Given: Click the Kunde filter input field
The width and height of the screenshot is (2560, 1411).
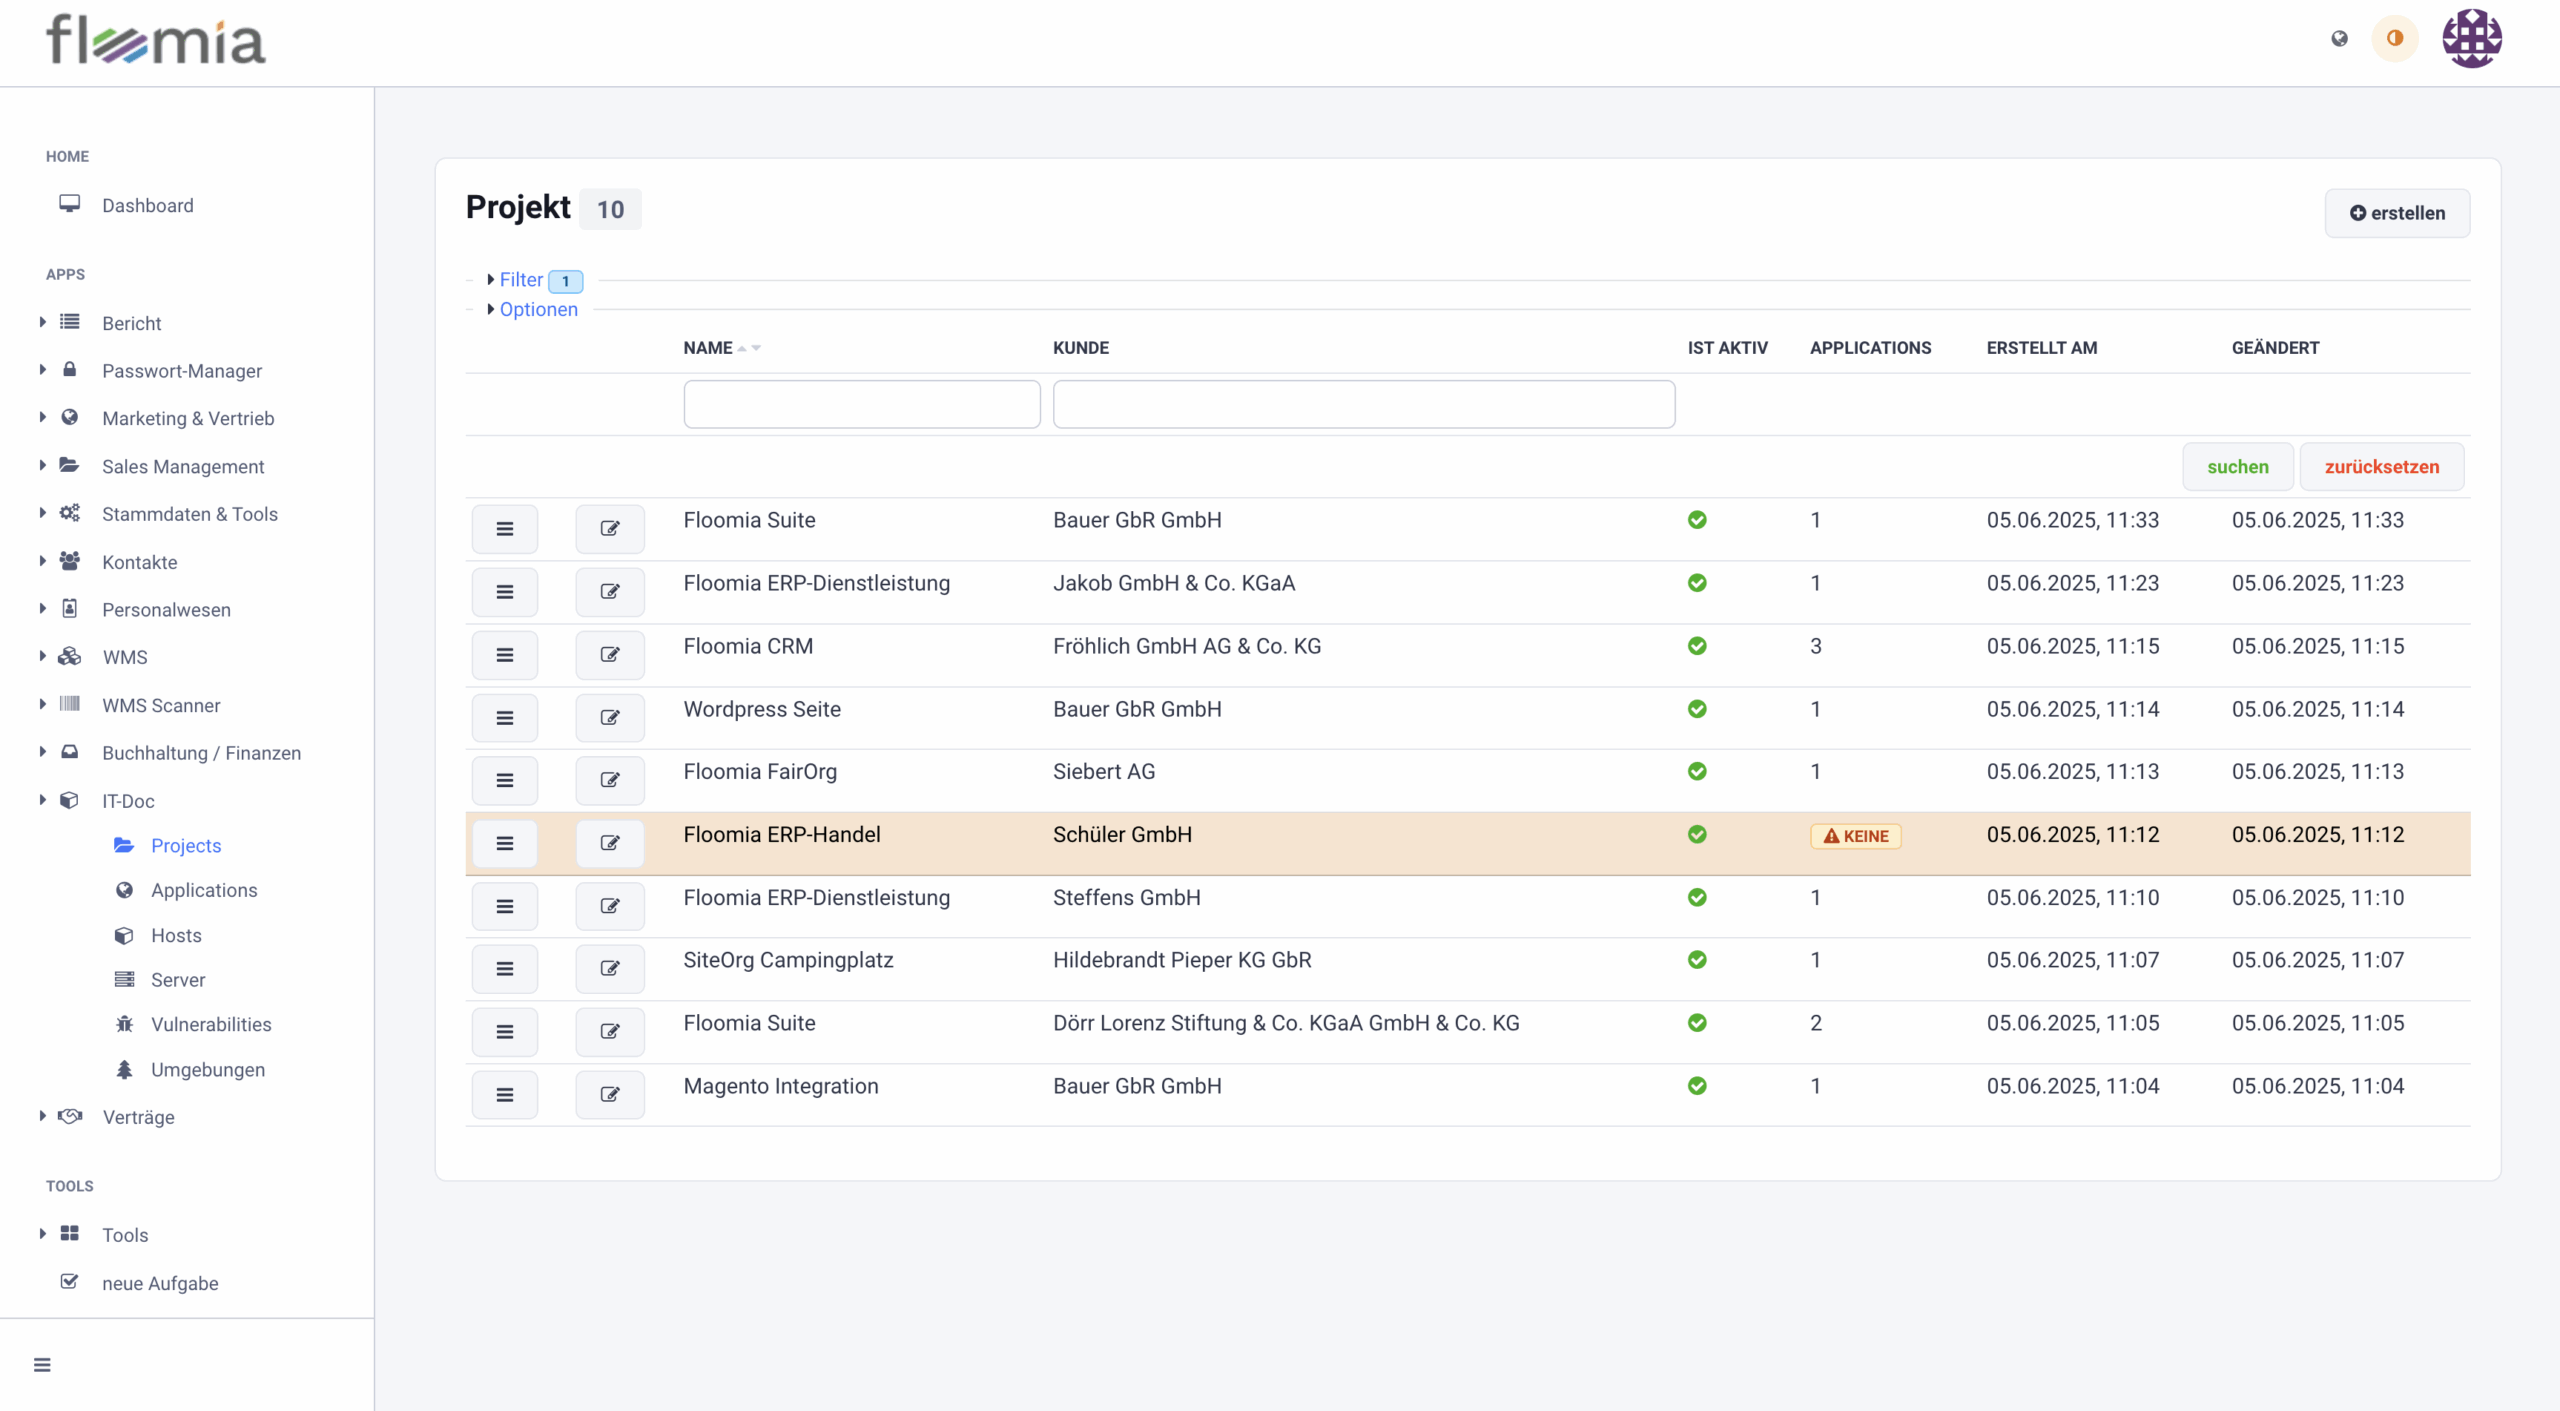Looking at the screenshot, I should pos(1363,404).
